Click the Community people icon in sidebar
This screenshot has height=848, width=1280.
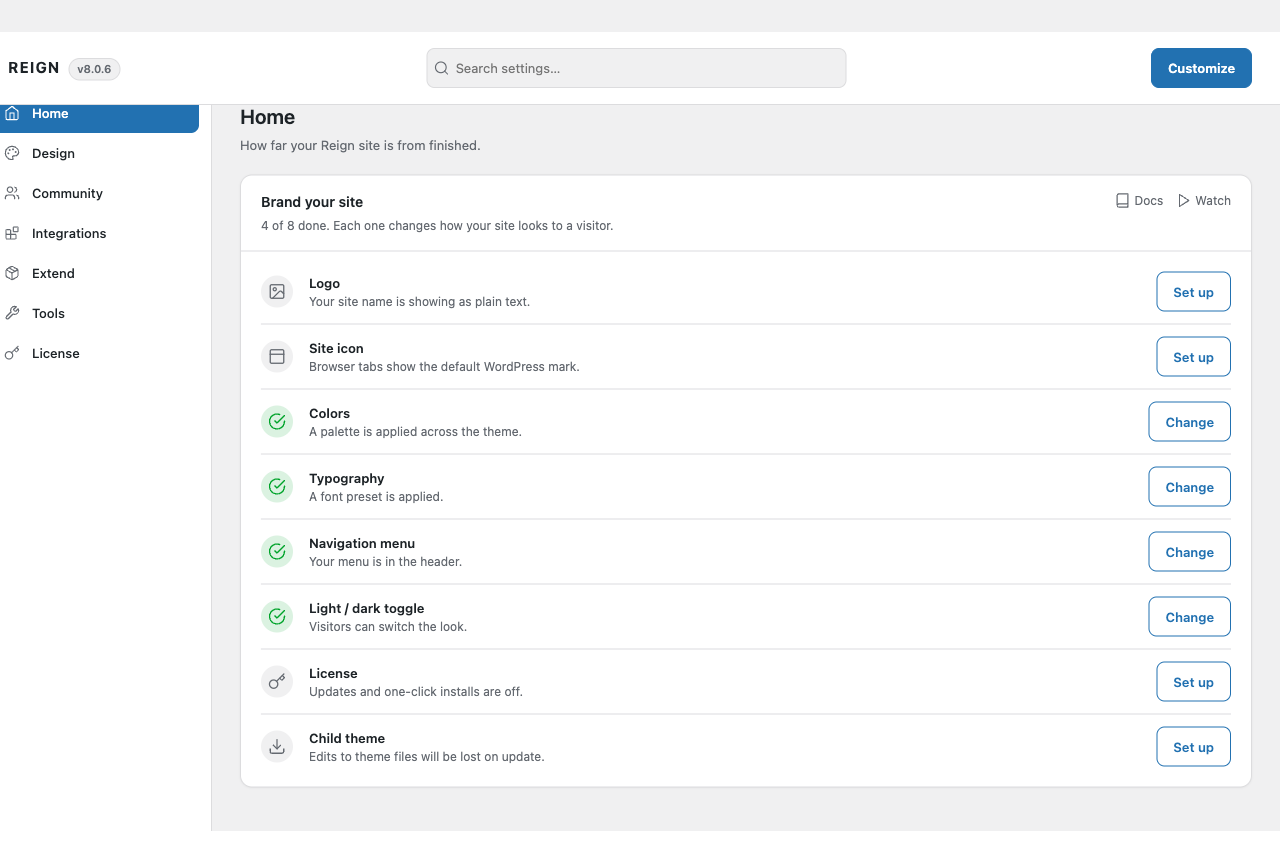click(12, 193)
